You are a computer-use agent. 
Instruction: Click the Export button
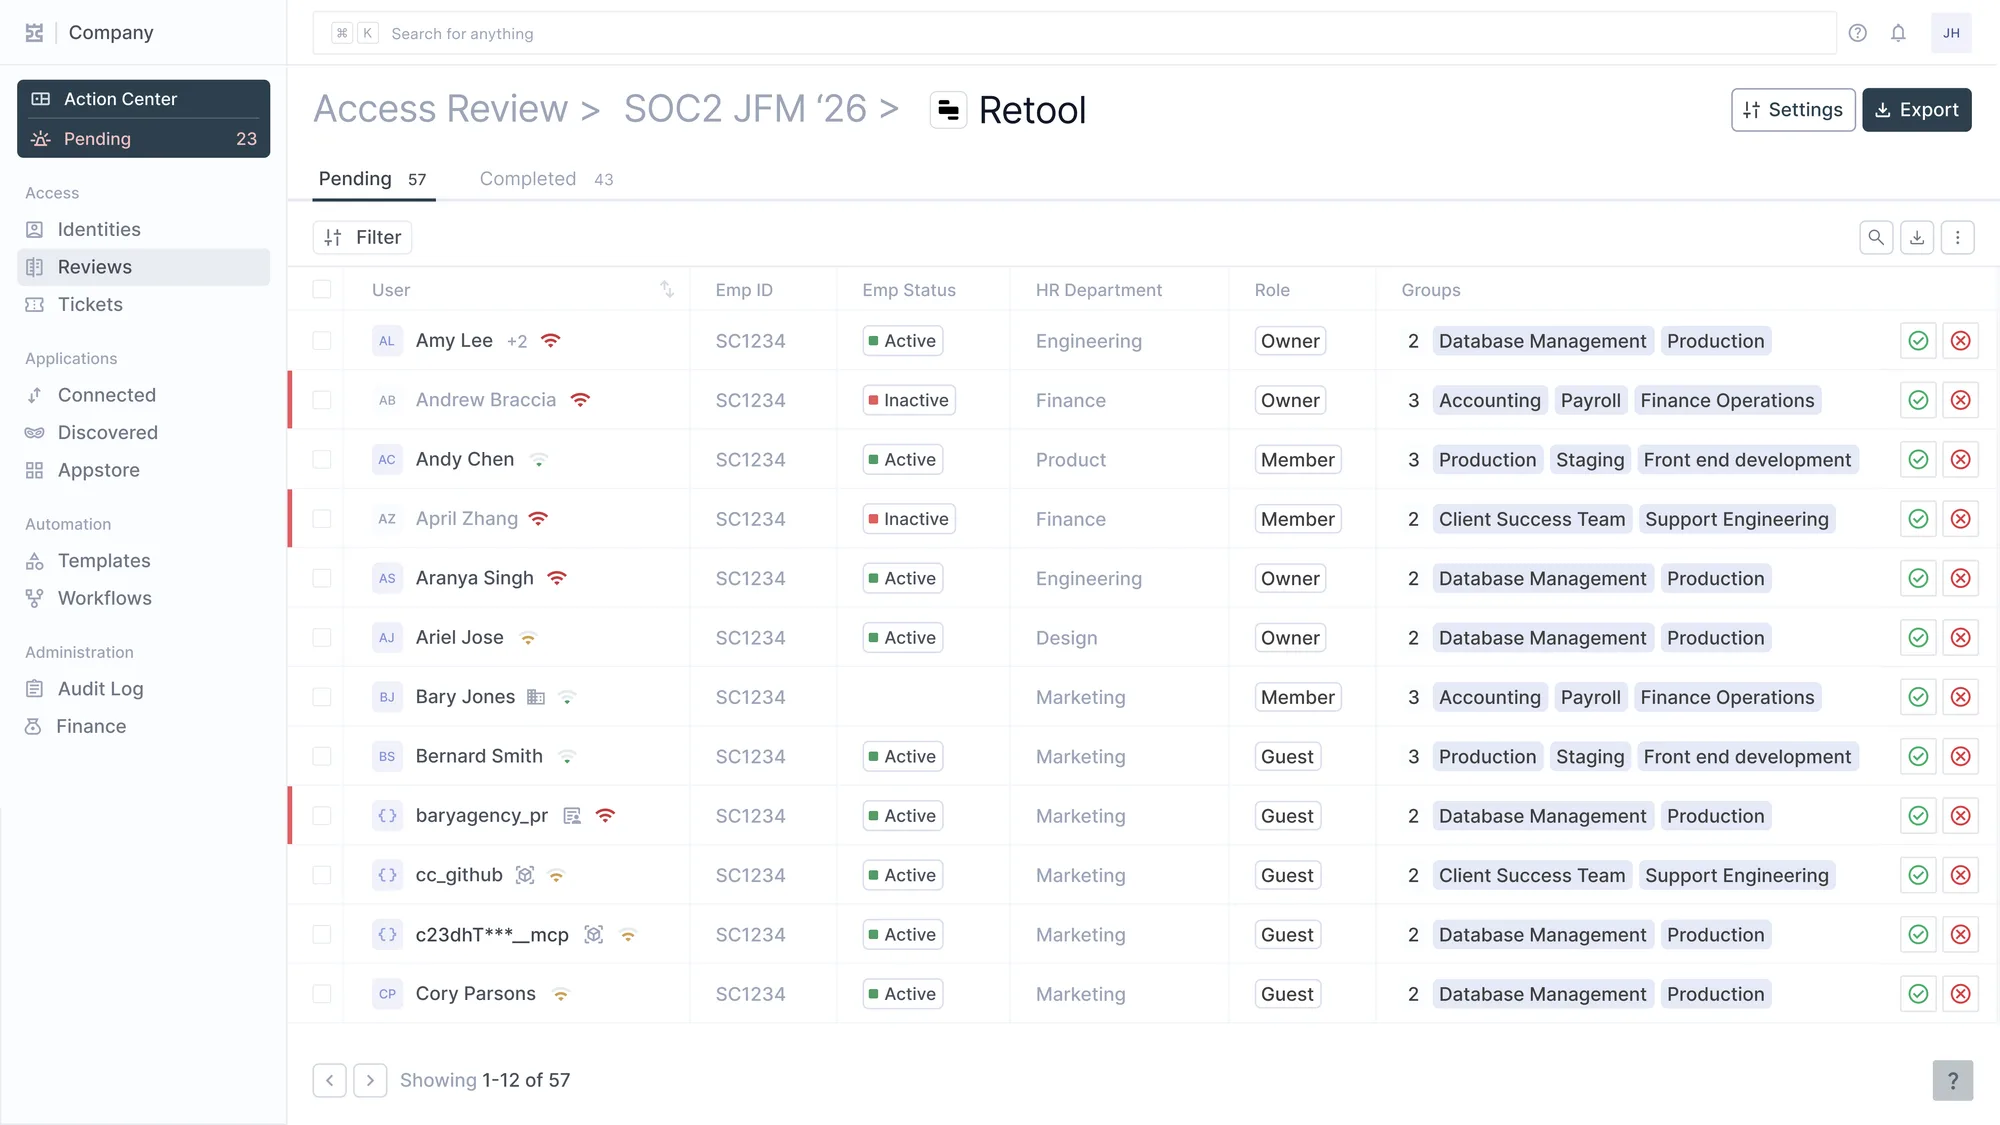1917,110
